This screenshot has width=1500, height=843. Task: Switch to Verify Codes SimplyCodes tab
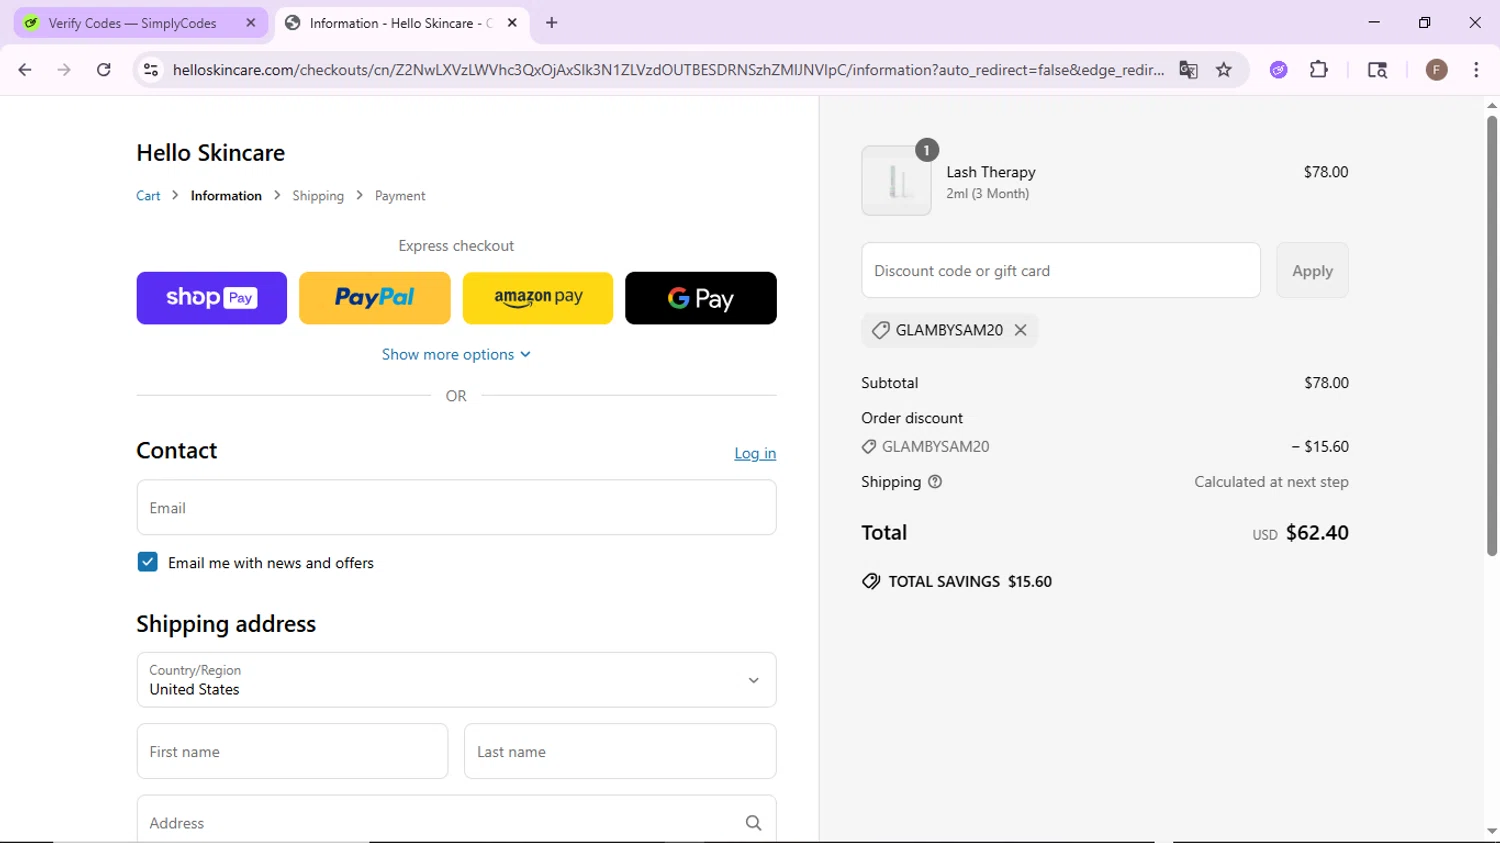(x=141, y=23)
